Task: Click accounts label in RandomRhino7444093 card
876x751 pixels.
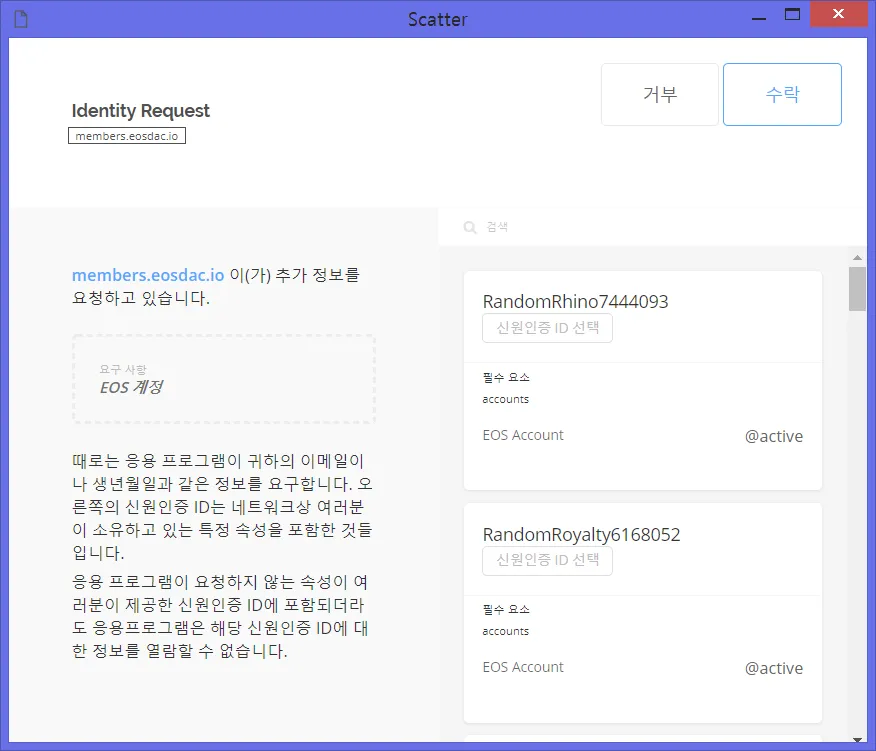Action: click(506, 400)
